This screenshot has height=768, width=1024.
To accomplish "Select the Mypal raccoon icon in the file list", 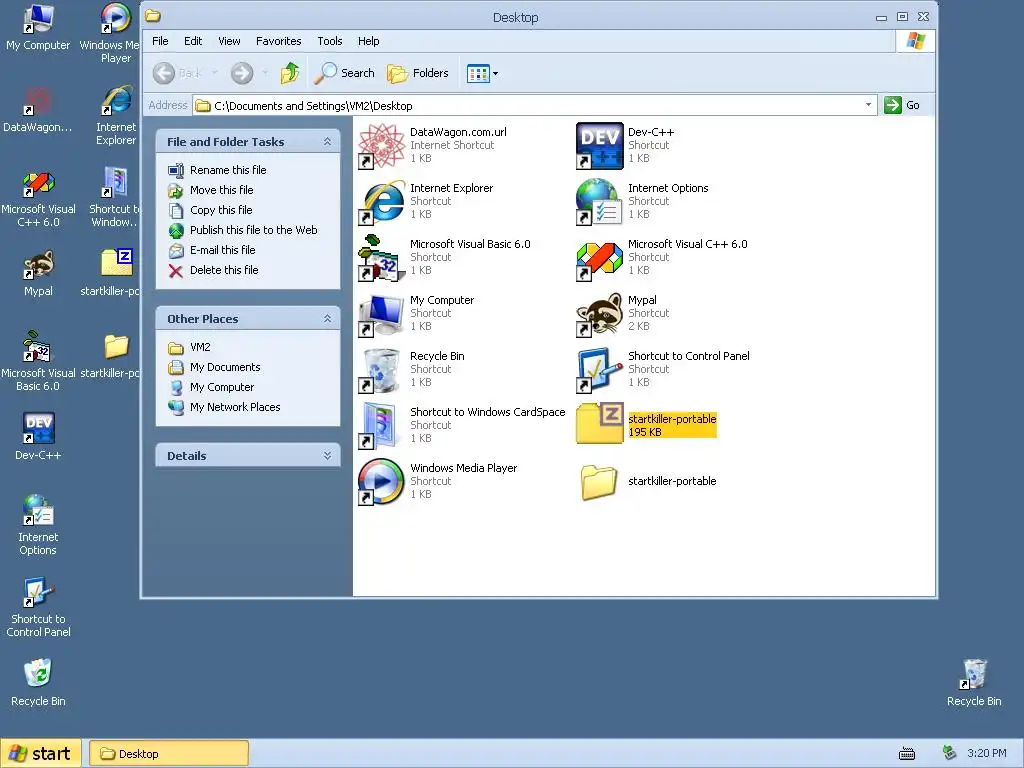I will pyautogui.click(x=600, y=314).
